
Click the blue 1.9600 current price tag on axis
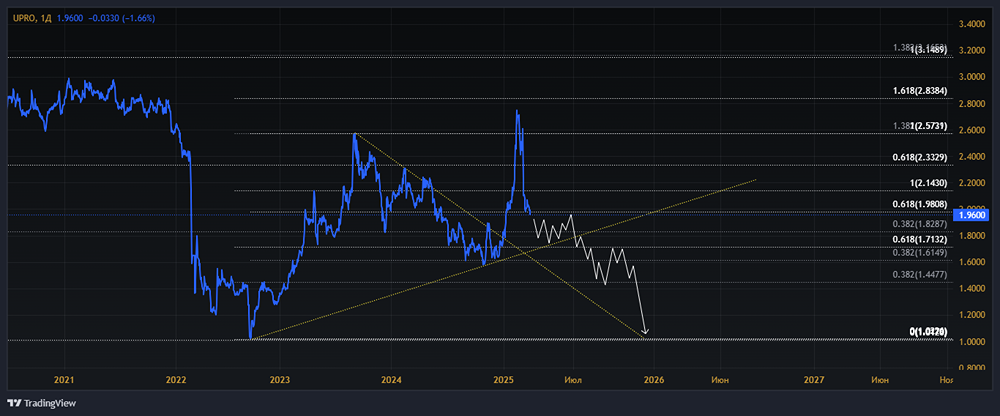[x=970, y=216]
